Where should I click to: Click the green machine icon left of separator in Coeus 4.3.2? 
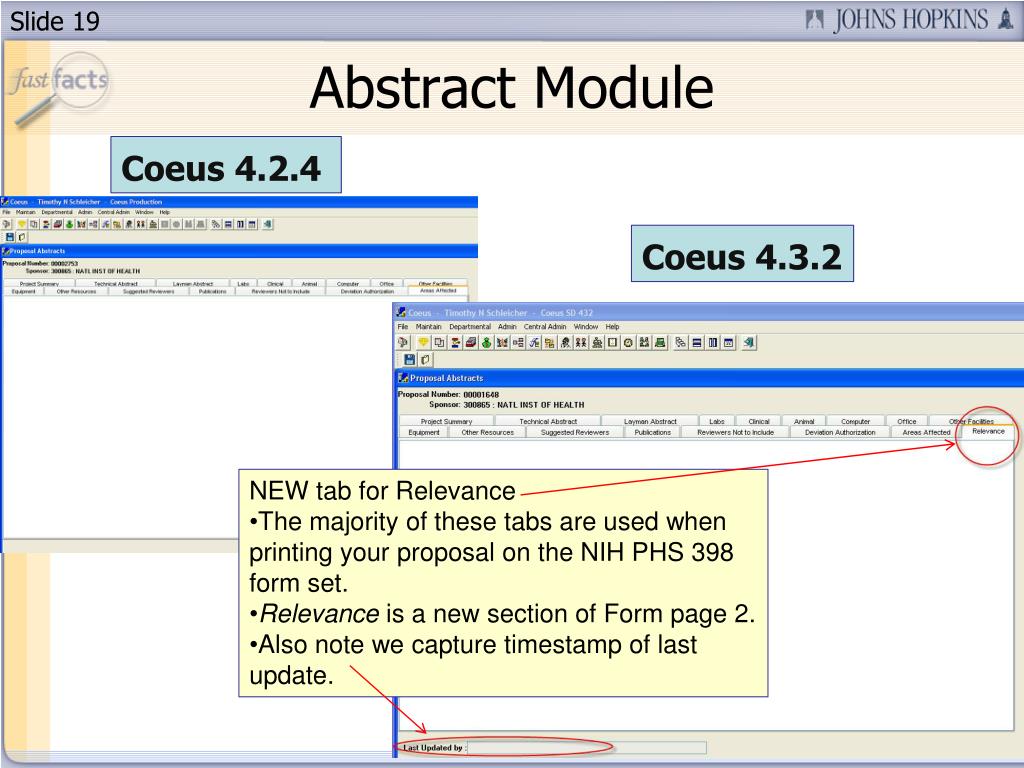tap(660, 342)
